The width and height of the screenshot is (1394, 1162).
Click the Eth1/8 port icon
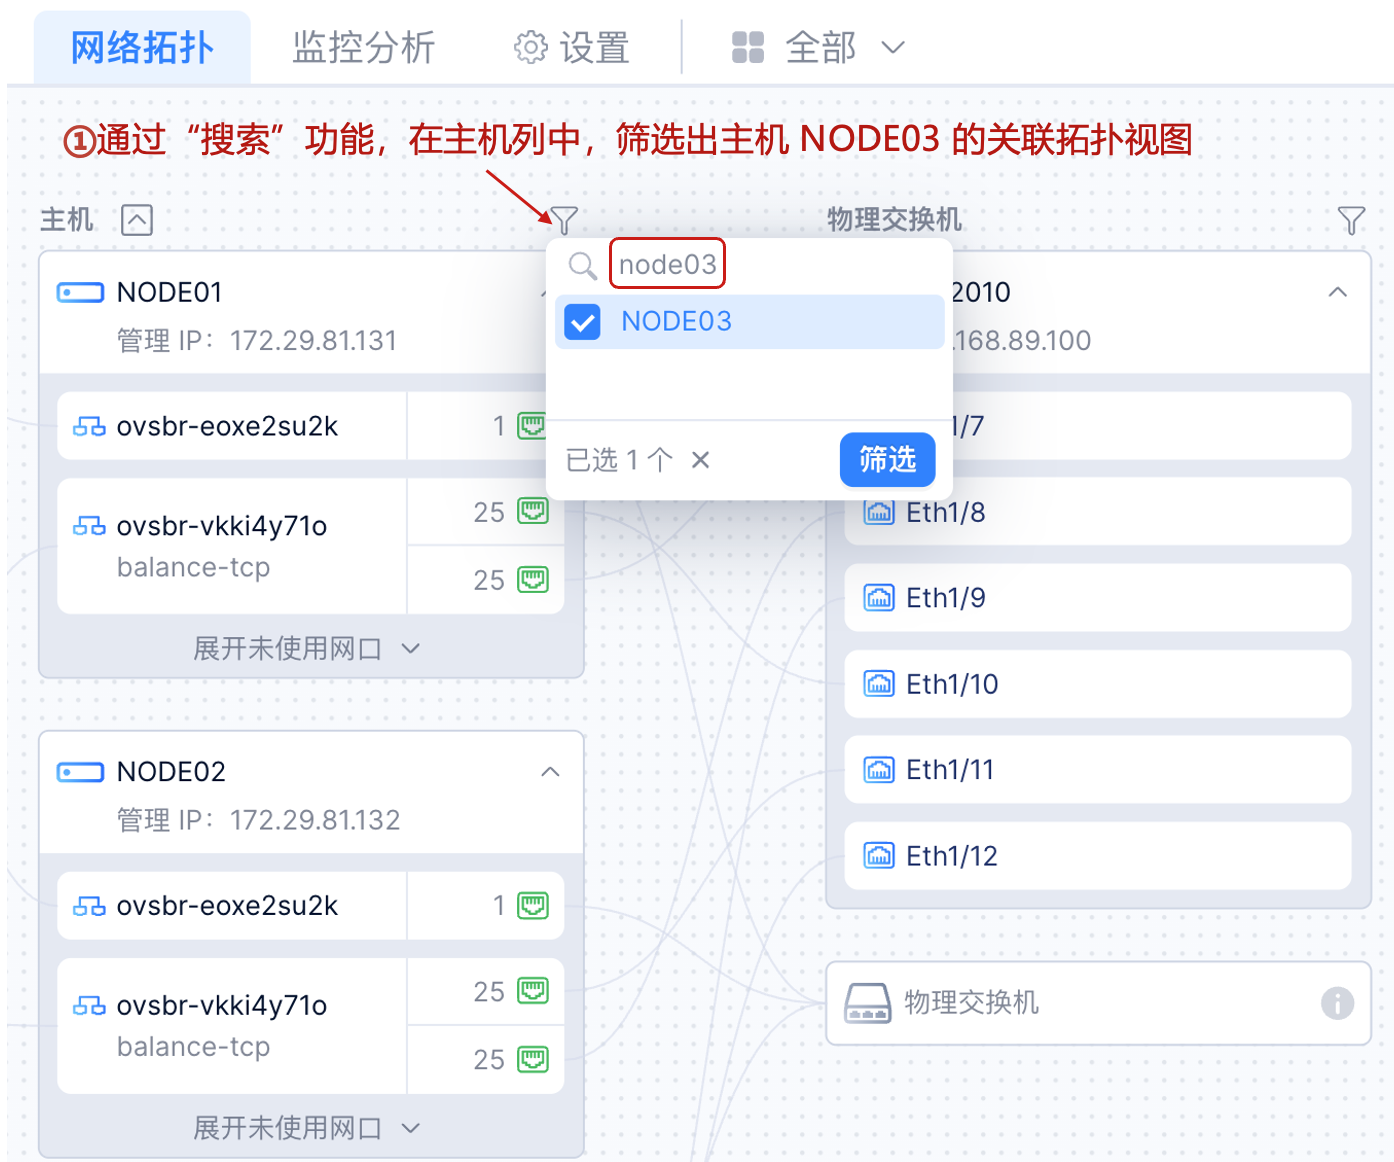(879, 512)
